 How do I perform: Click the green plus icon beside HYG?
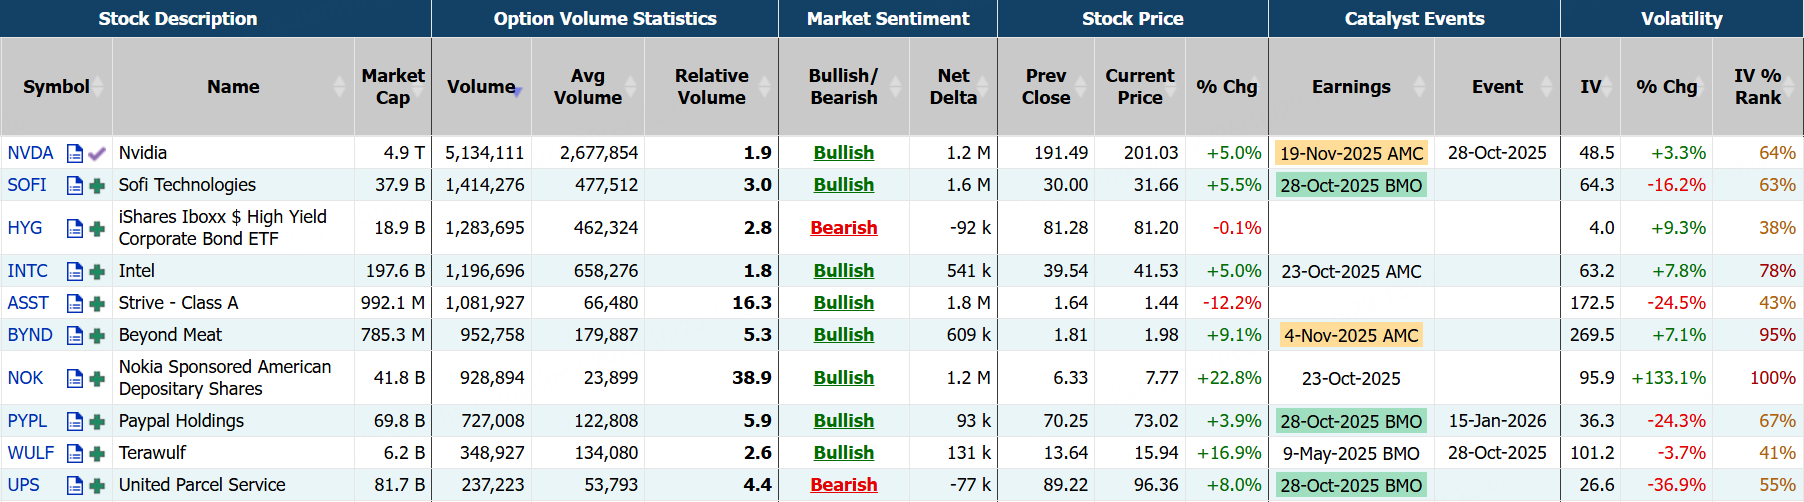(97, 228)
